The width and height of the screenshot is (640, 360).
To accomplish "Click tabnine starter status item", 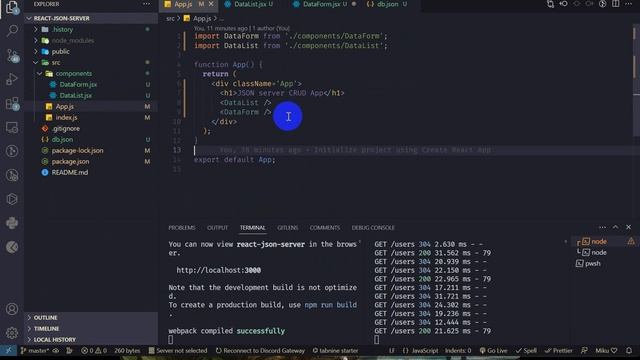I will (335, 350).
